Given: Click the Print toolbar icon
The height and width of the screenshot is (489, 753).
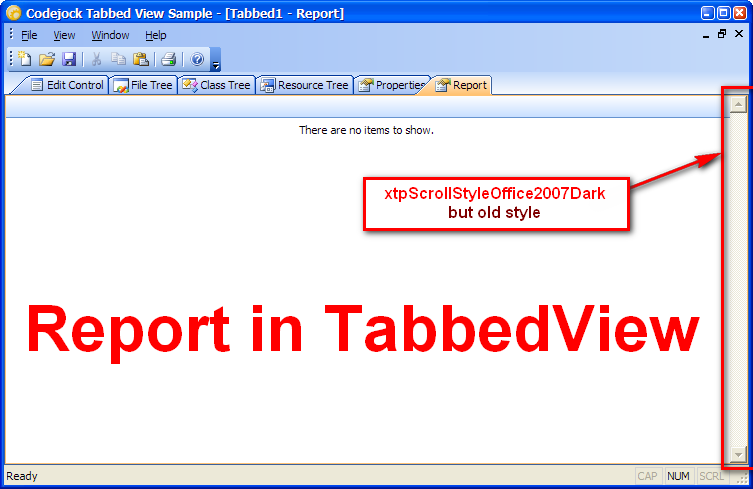Looking at the screenshot, I should click(x=169, y=60).
